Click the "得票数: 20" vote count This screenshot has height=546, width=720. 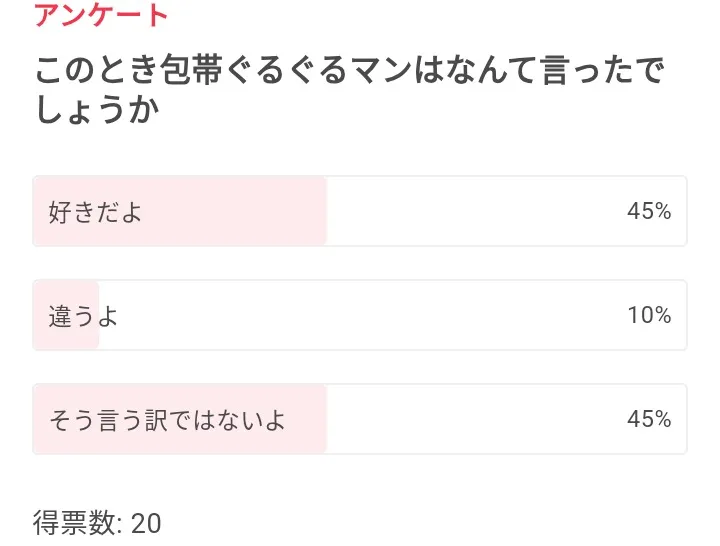[x=97, y=523]
